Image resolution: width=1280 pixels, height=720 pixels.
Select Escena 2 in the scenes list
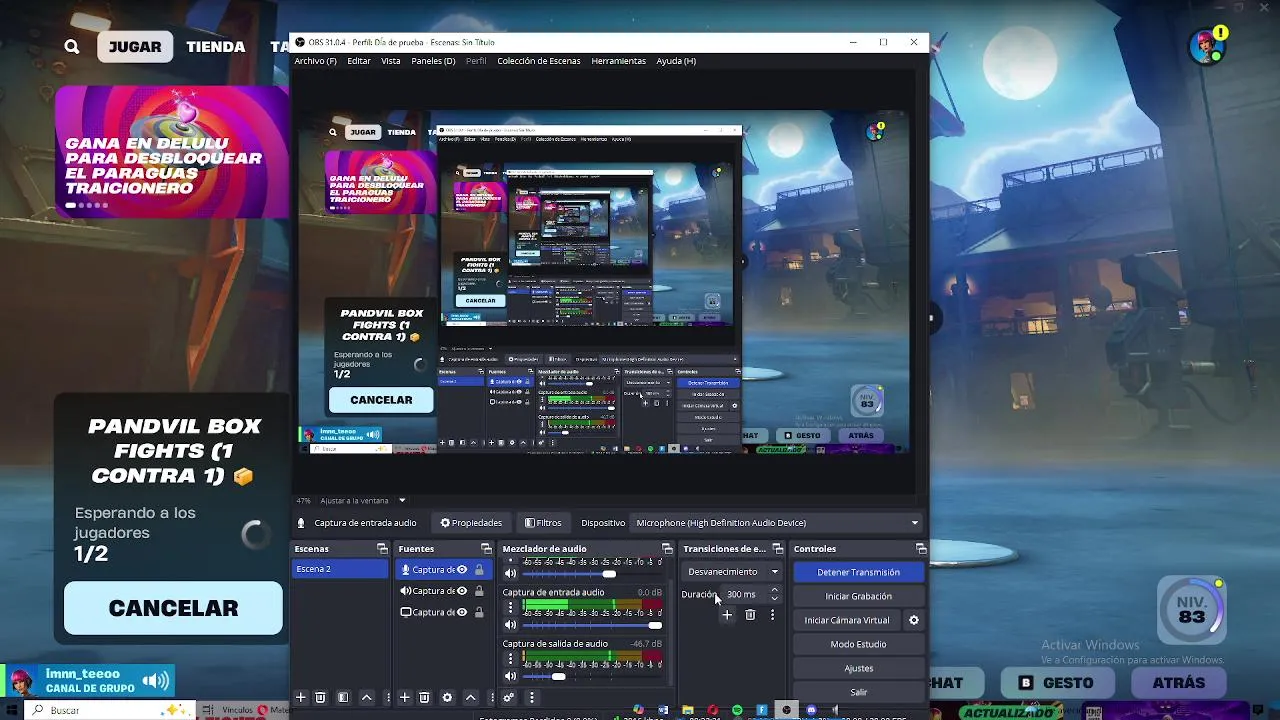[x=340, y=569]
